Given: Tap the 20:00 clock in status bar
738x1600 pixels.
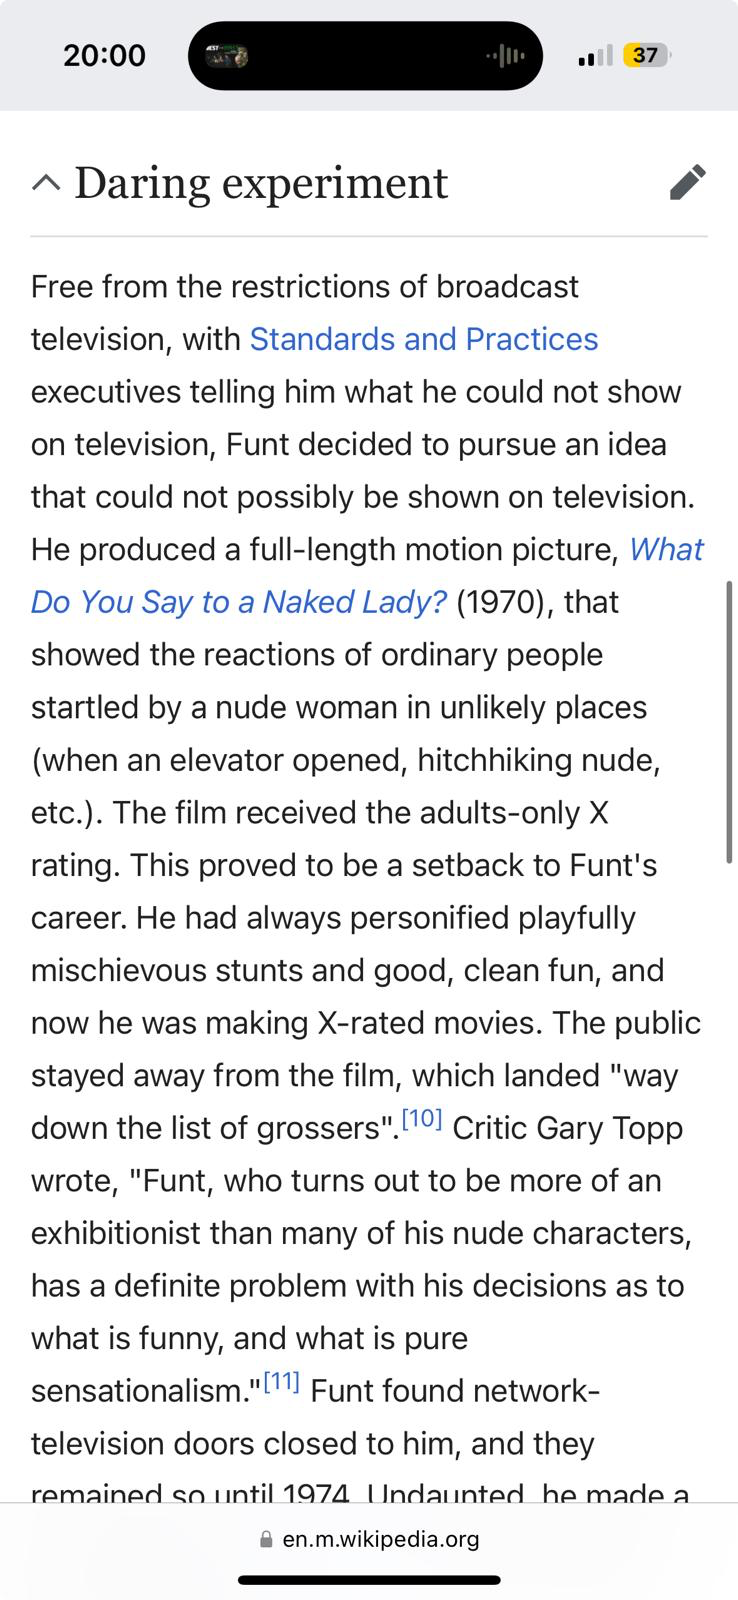Looking at the screenshot, I should (x=104, y=55).
